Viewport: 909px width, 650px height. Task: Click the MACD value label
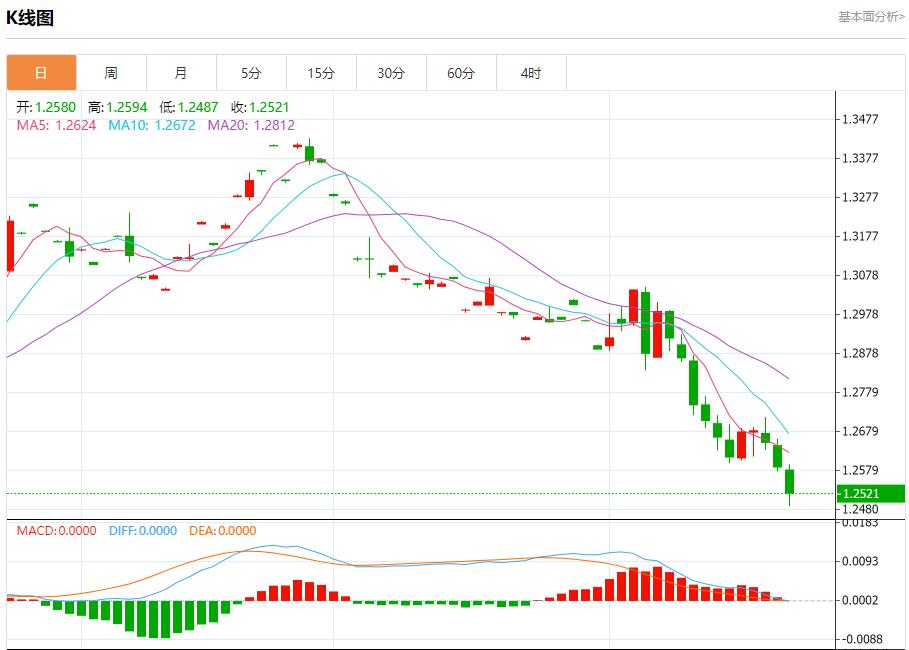point(56,531)
